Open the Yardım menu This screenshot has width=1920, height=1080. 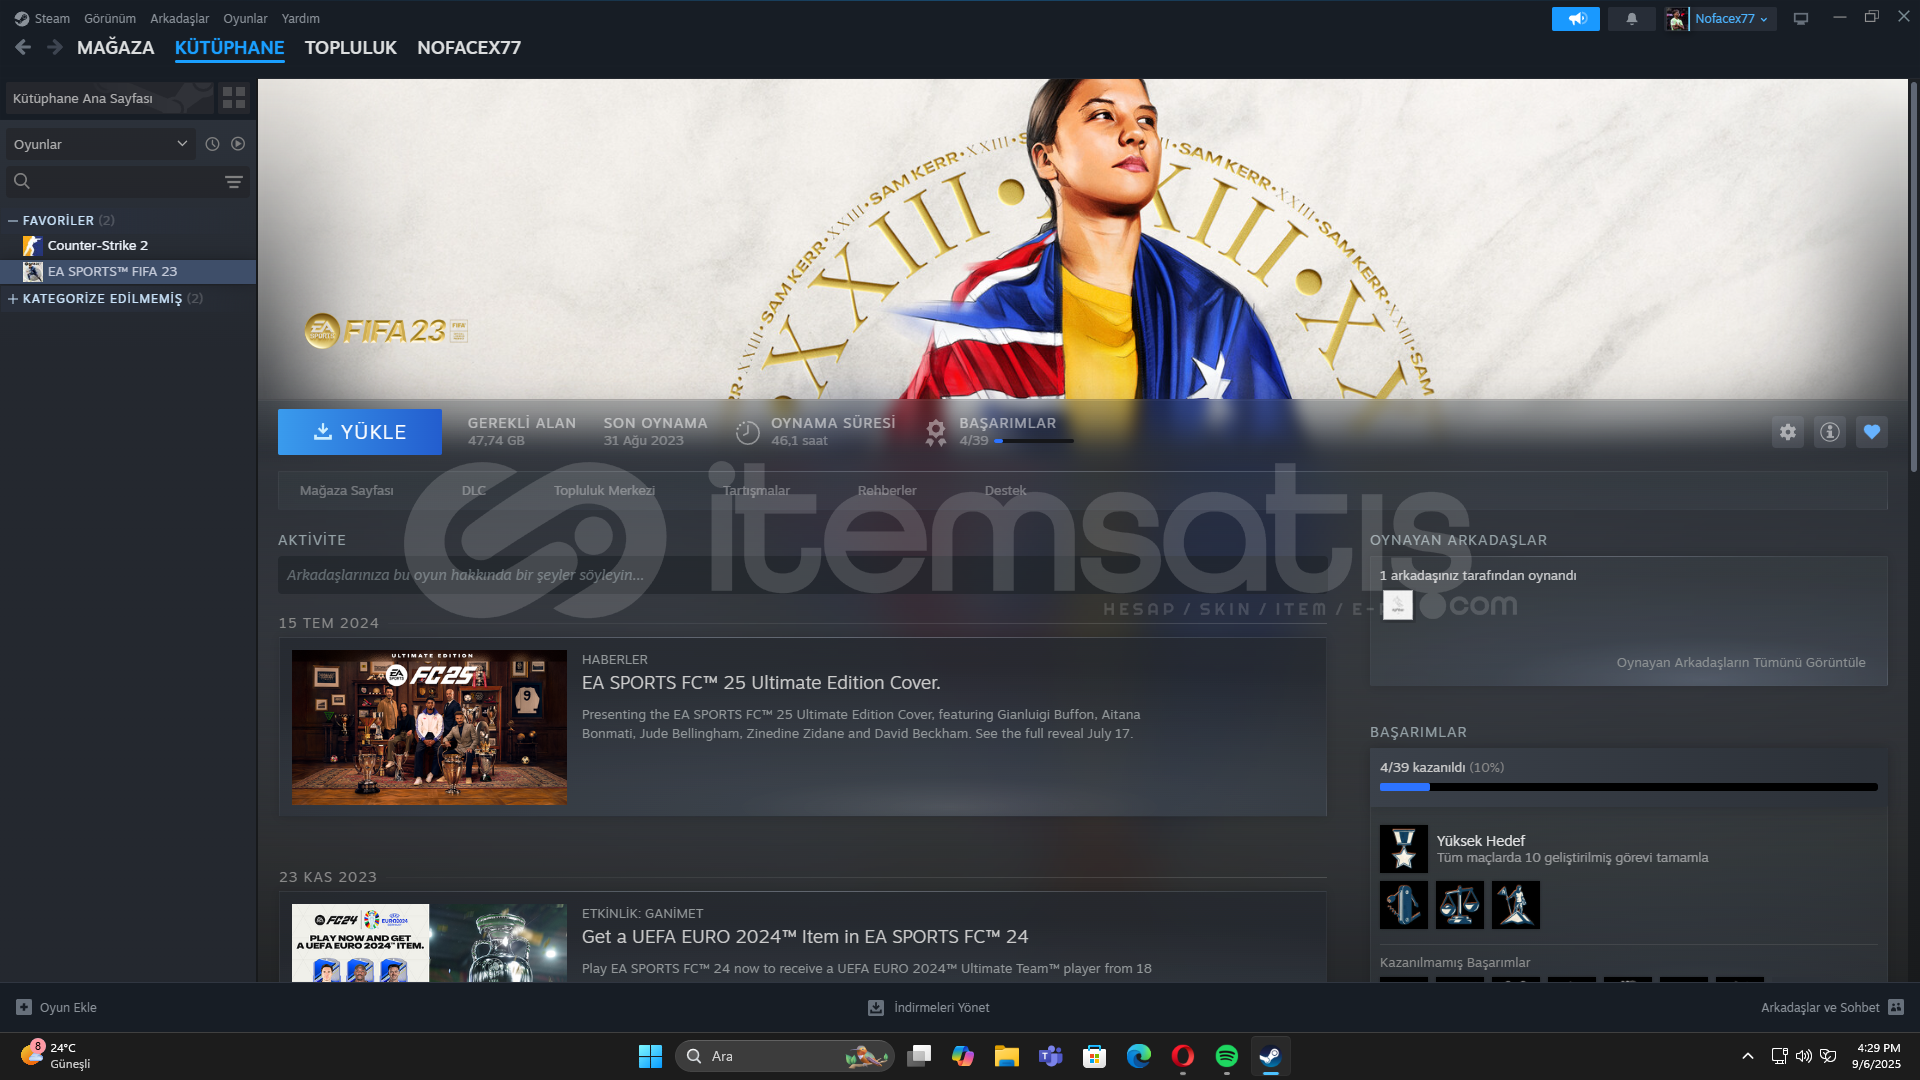(x=301, y=18)
